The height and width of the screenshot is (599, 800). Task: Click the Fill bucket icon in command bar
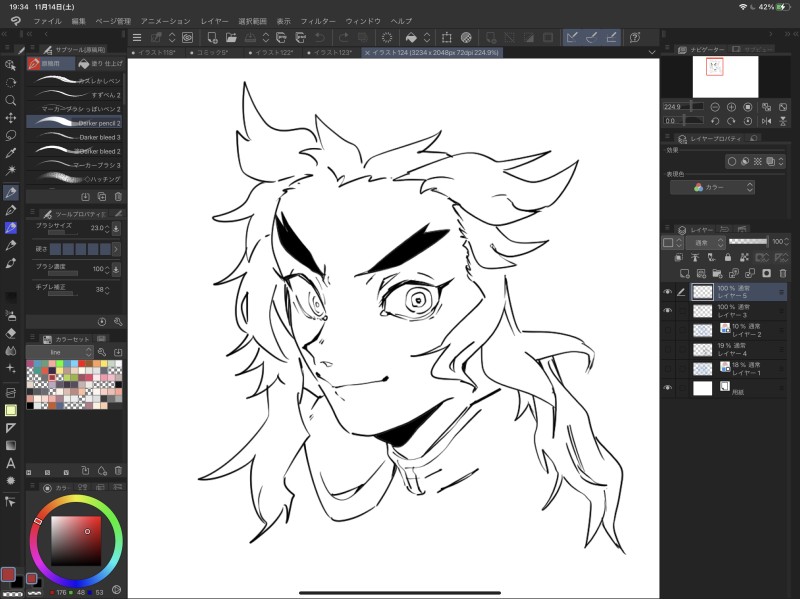[411, 37]
